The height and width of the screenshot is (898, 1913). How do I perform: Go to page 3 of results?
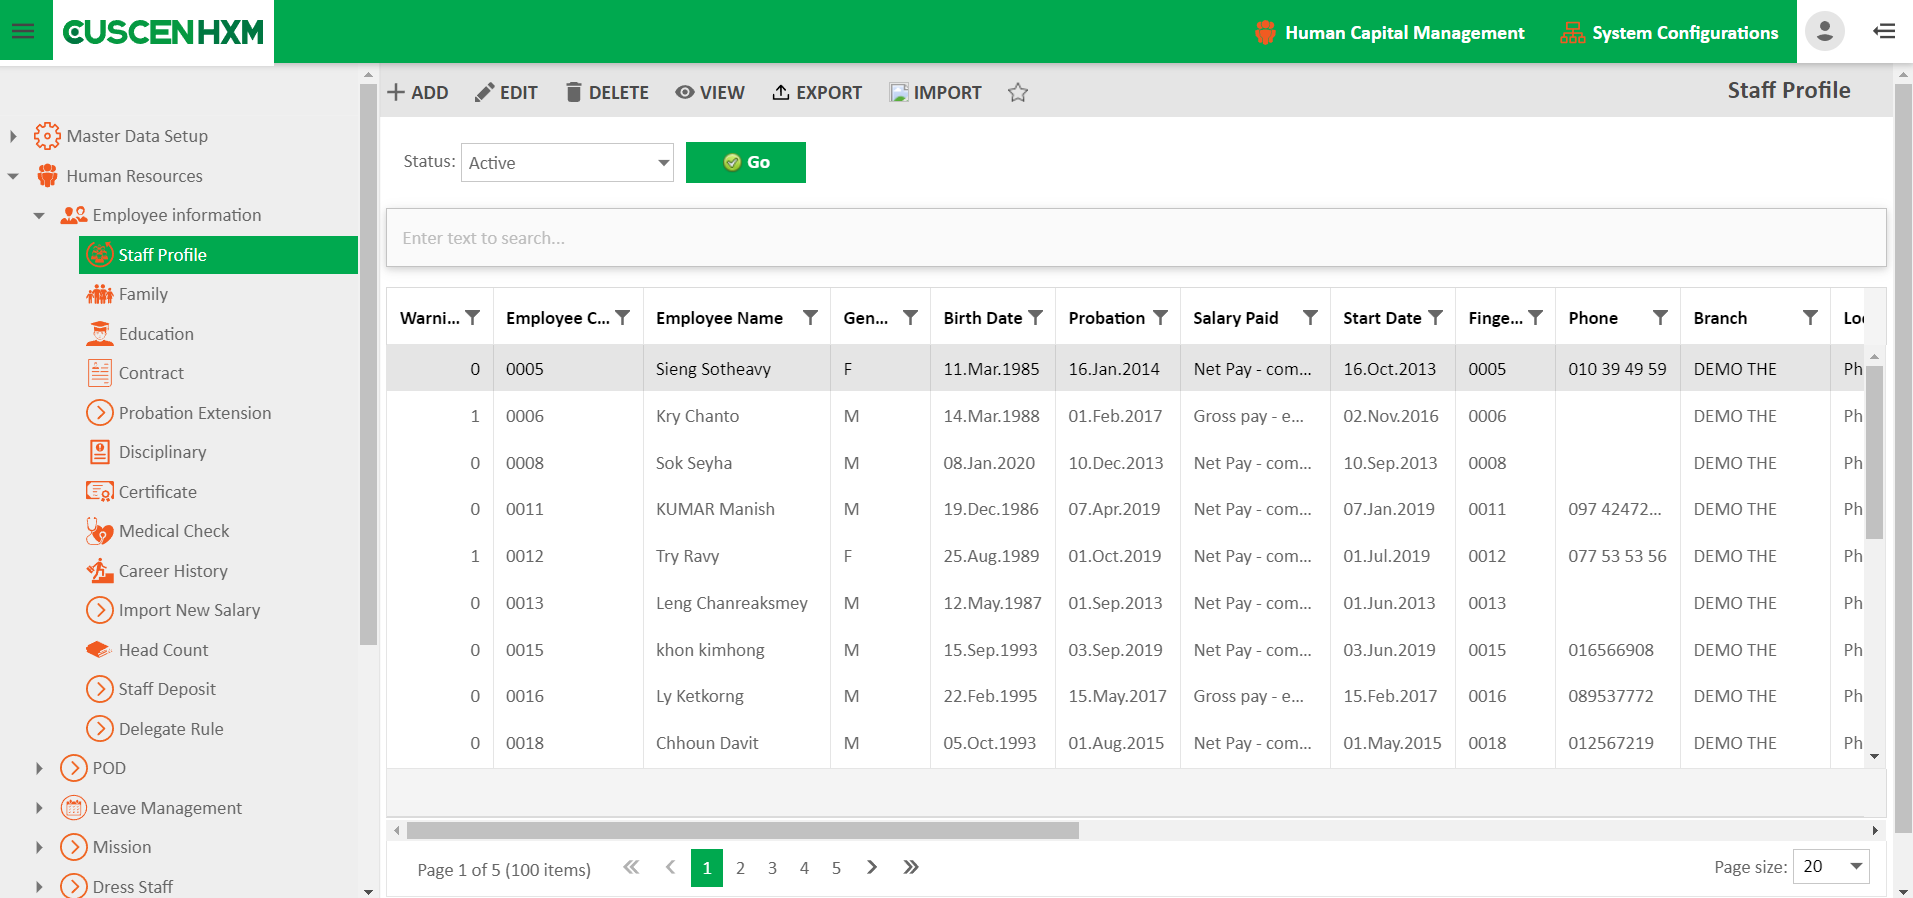[772, 868]
